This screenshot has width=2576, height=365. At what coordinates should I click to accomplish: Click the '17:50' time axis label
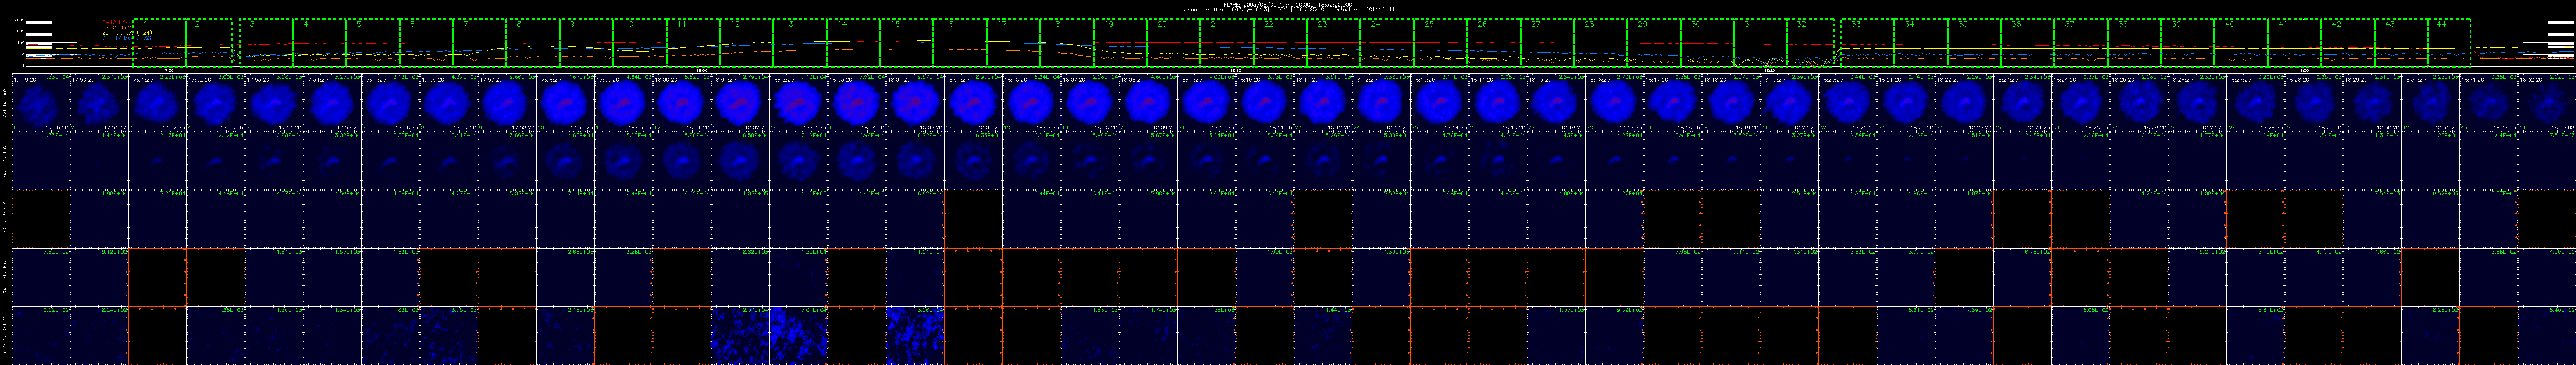[168, 71]
